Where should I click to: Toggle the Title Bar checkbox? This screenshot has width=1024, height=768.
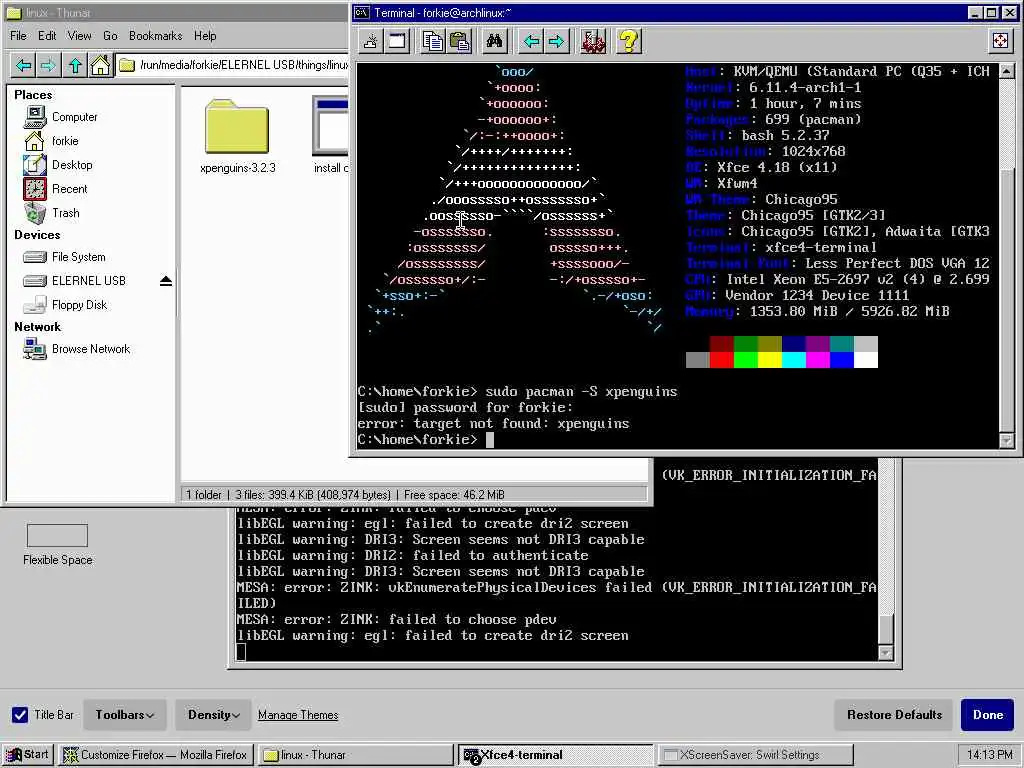20,715
